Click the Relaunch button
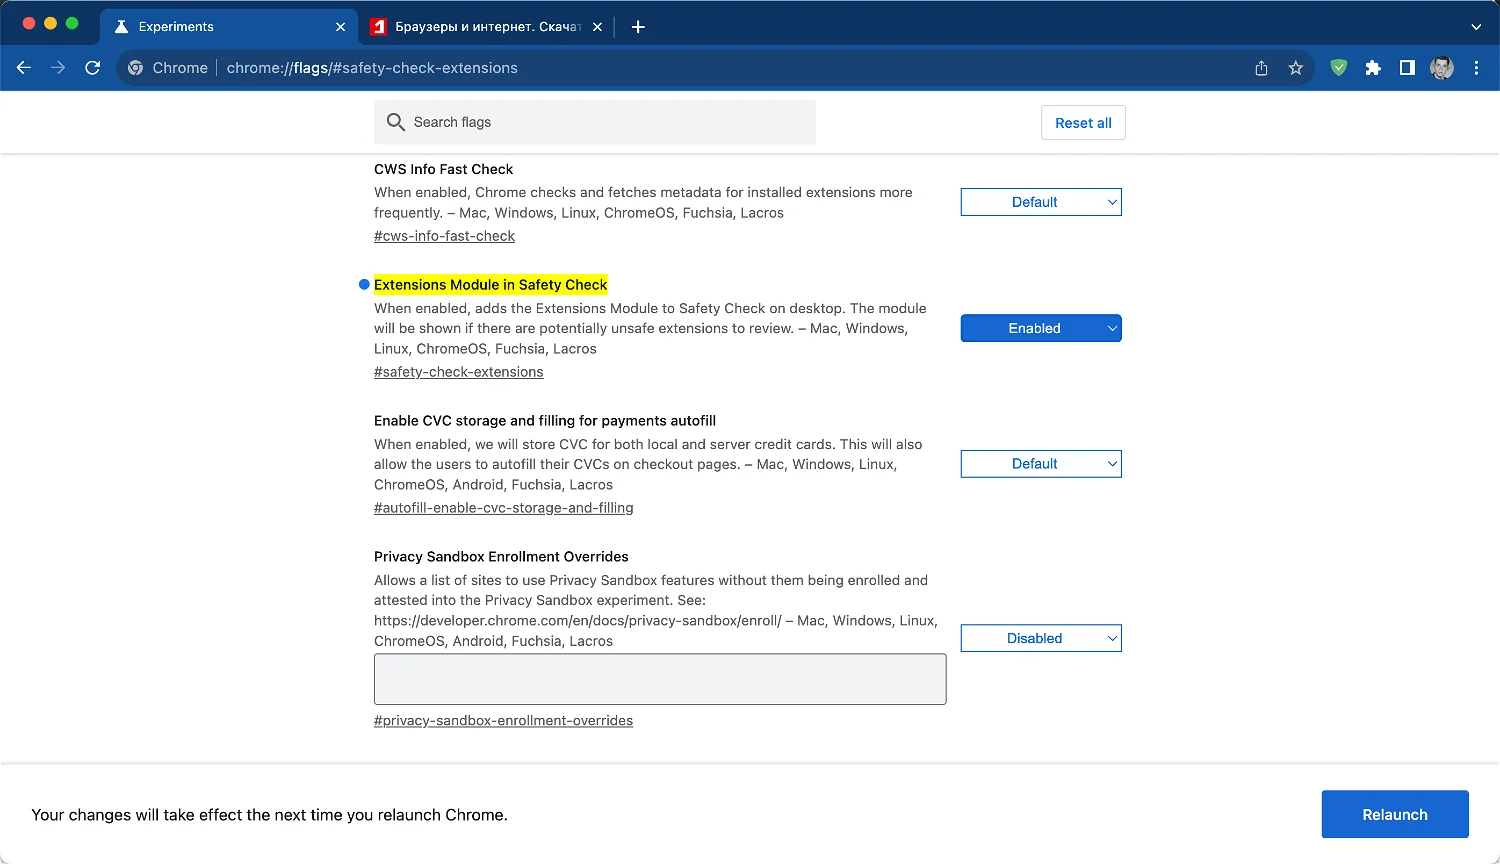 1395,814
